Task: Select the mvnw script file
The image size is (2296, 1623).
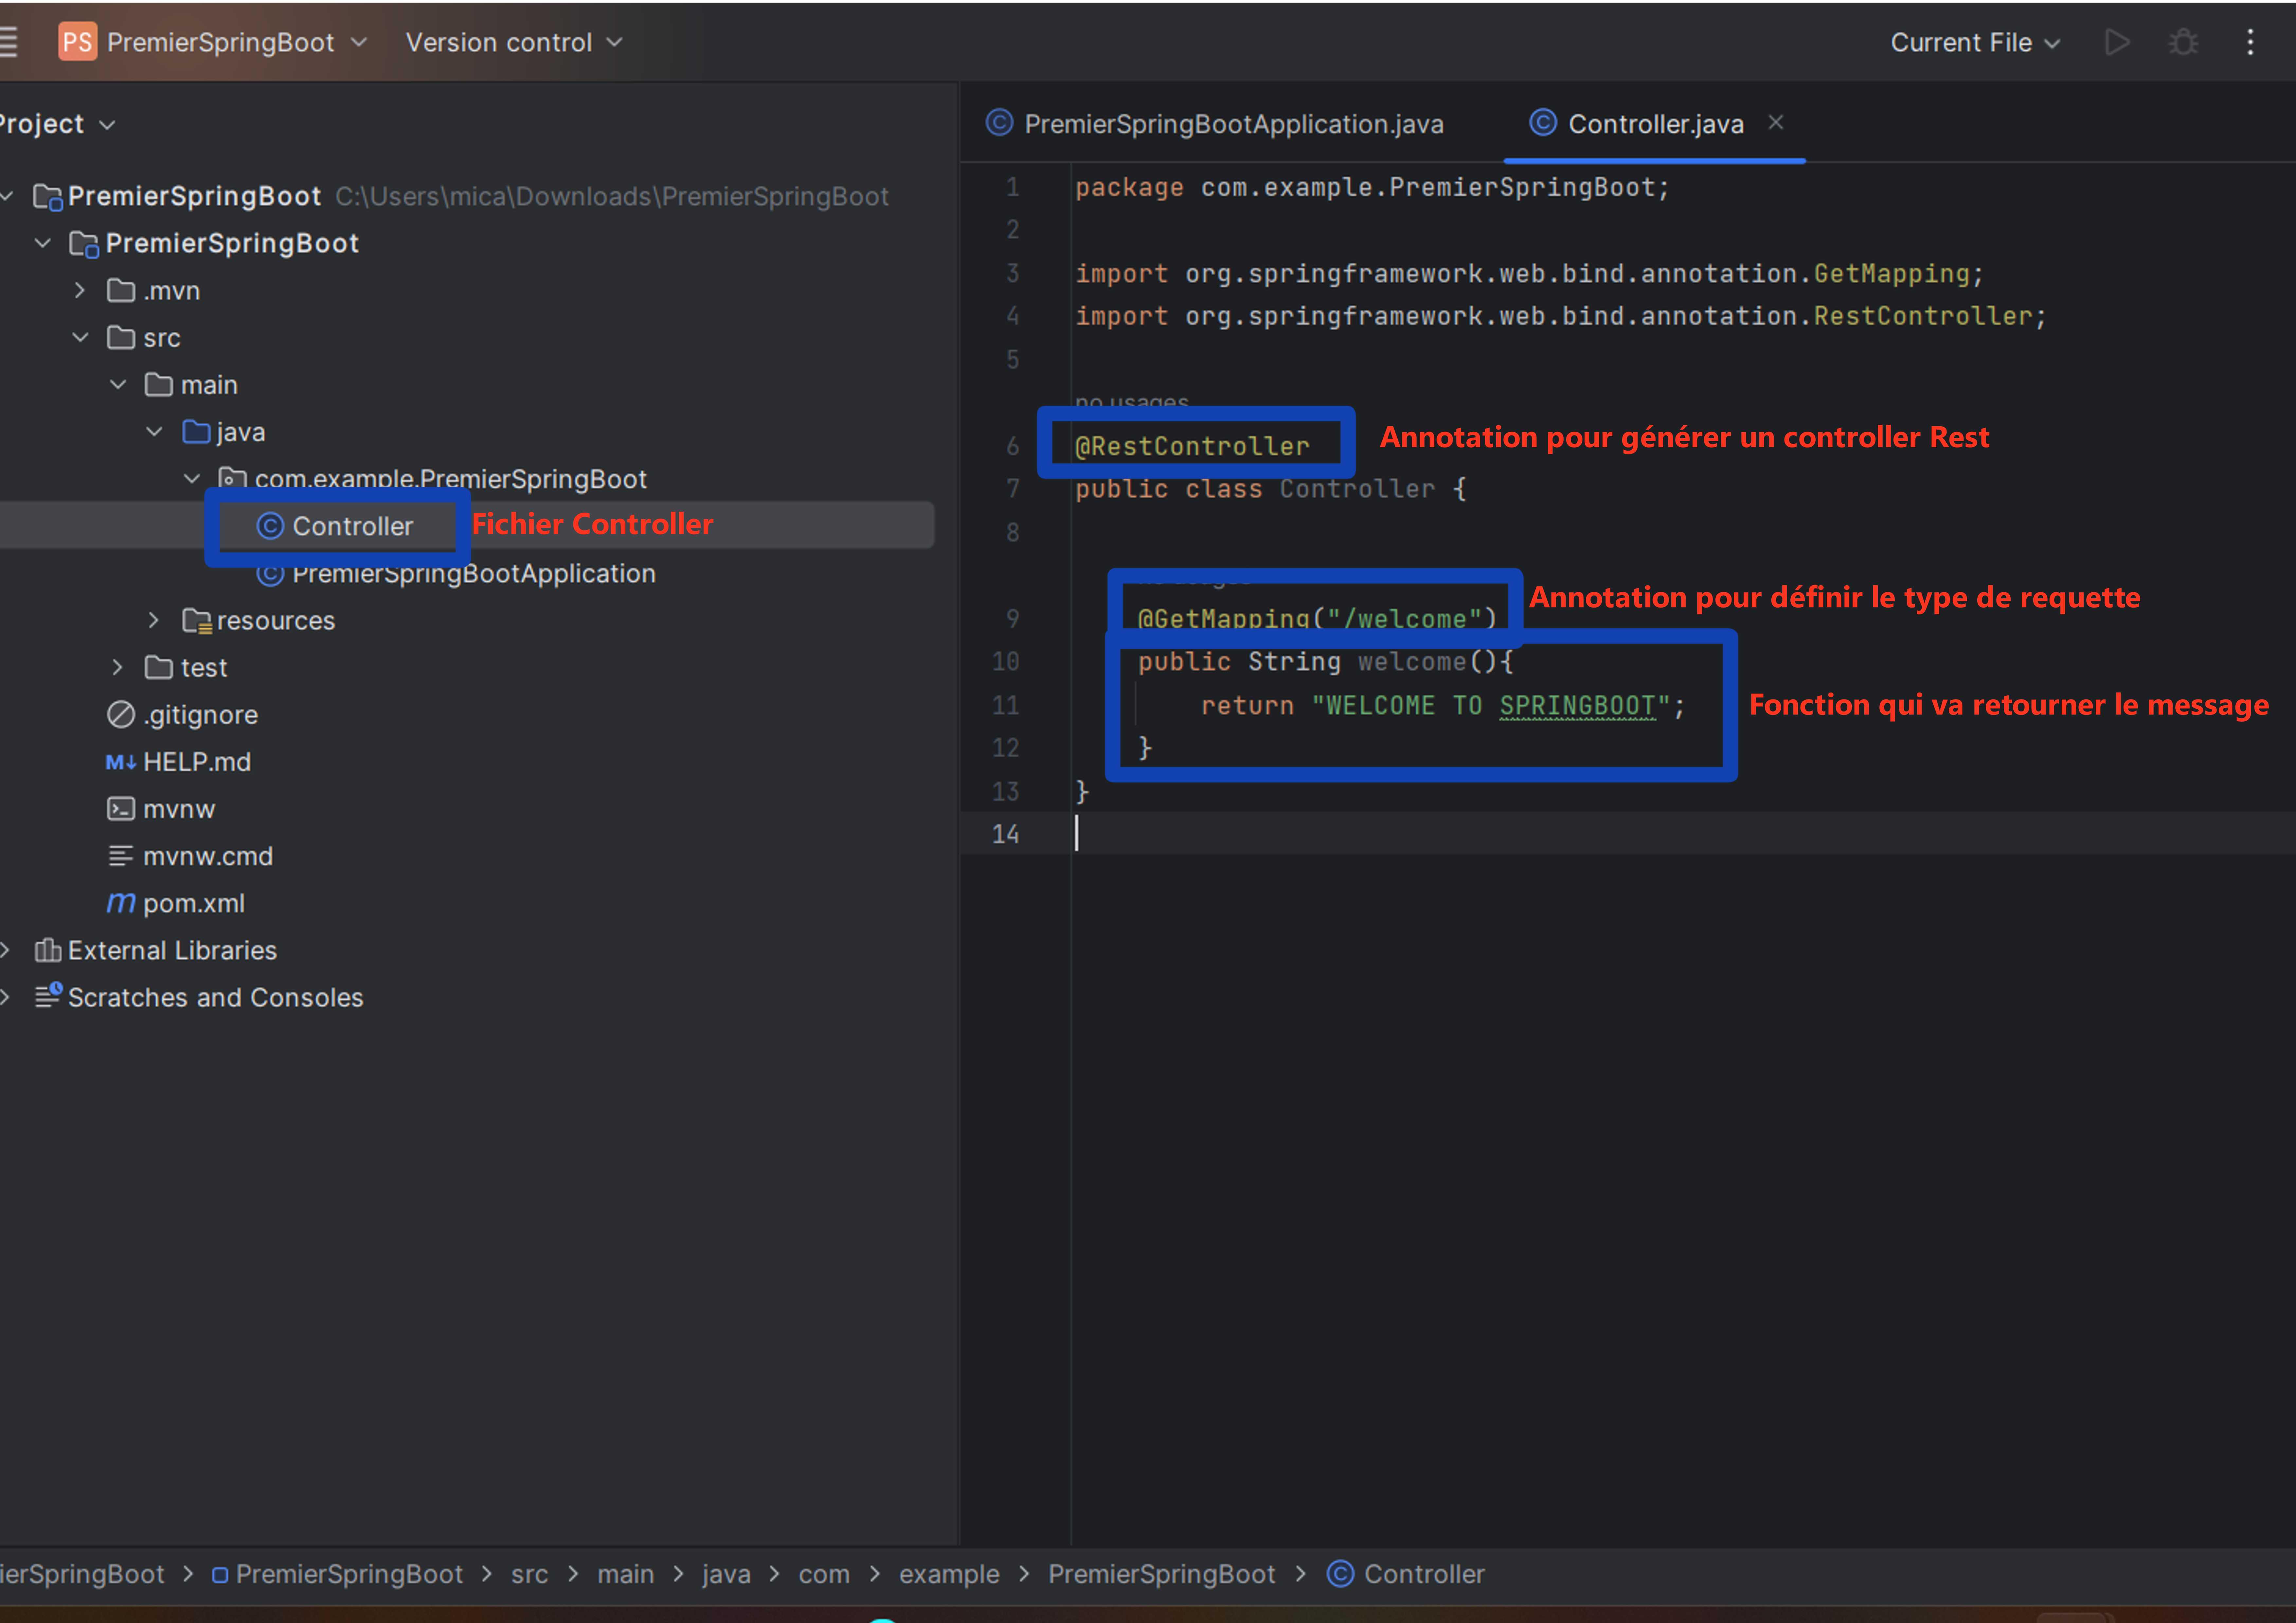Action: point(179,809)
